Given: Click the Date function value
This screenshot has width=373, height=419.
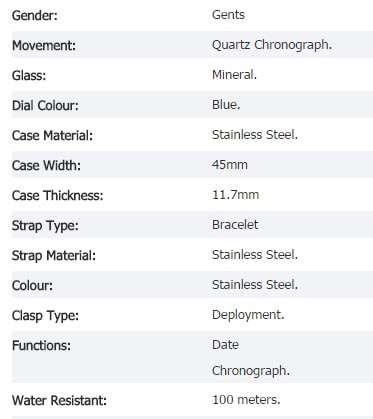Looking at the screenshot, I should tap(225, 345).
